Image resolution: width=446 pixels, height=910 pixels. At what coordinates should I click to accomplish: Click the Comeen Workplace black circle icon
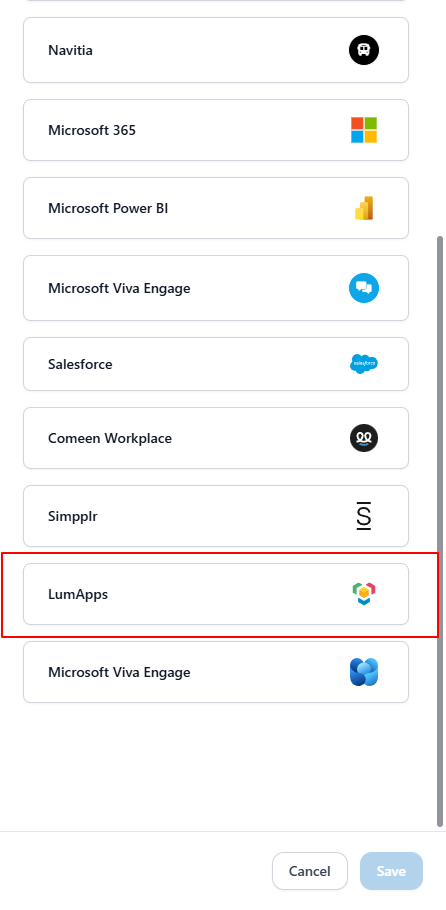(364, 438)
